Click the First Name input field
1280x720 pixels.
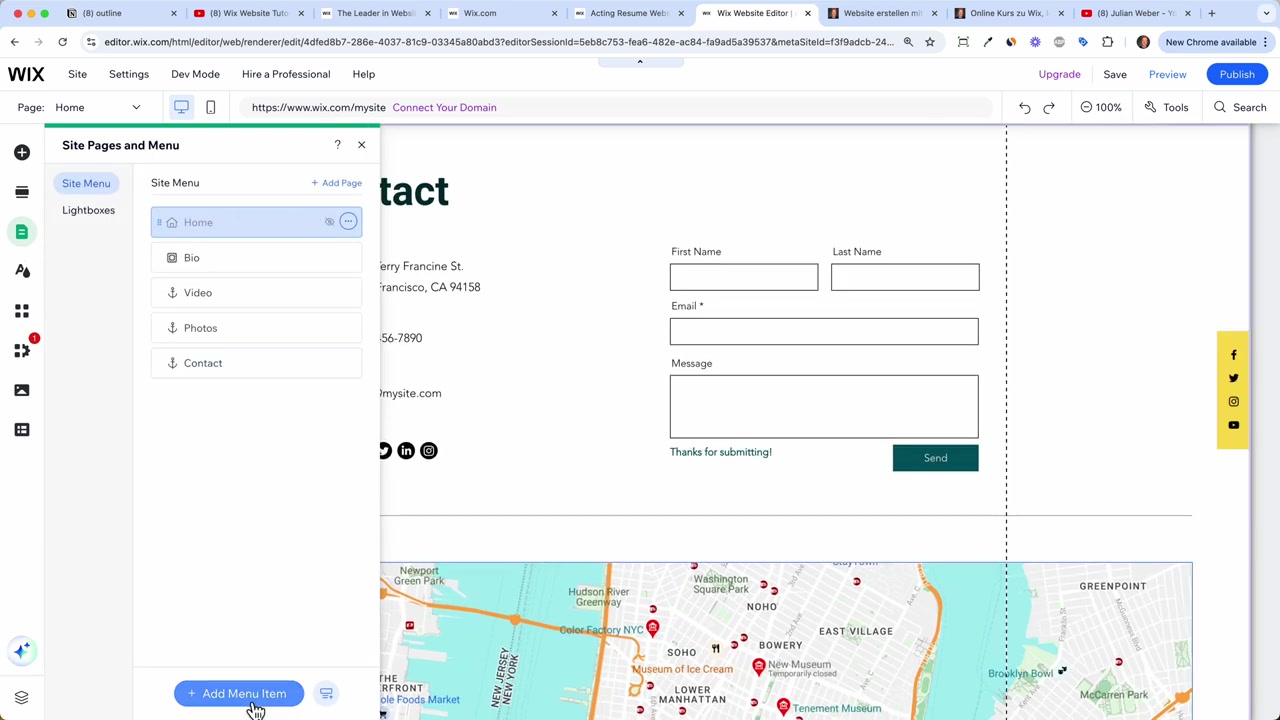(744, 277)
